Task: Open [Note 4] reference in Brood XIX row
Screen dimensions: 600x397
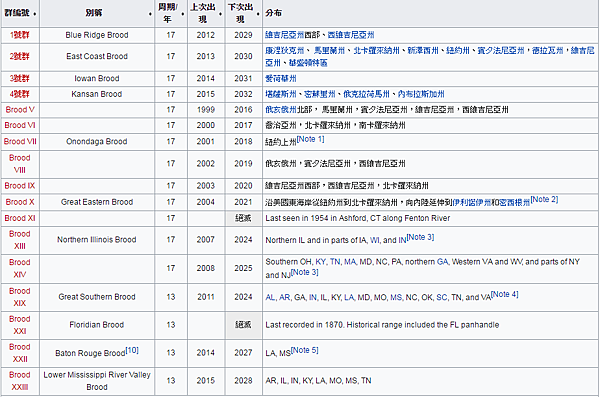Action: pos(504,294)
